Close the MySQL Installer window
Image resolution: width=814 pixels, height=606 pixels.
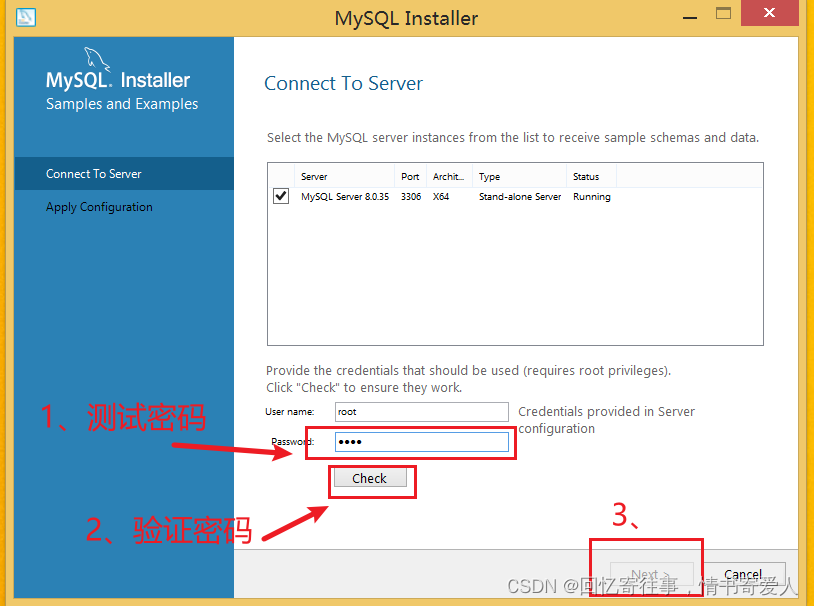coord(769,13)
